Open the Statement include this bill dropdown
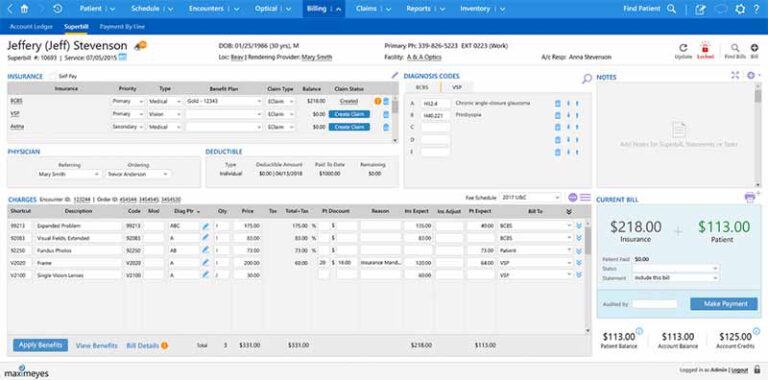The image size is (768, 380). [675, 278]
